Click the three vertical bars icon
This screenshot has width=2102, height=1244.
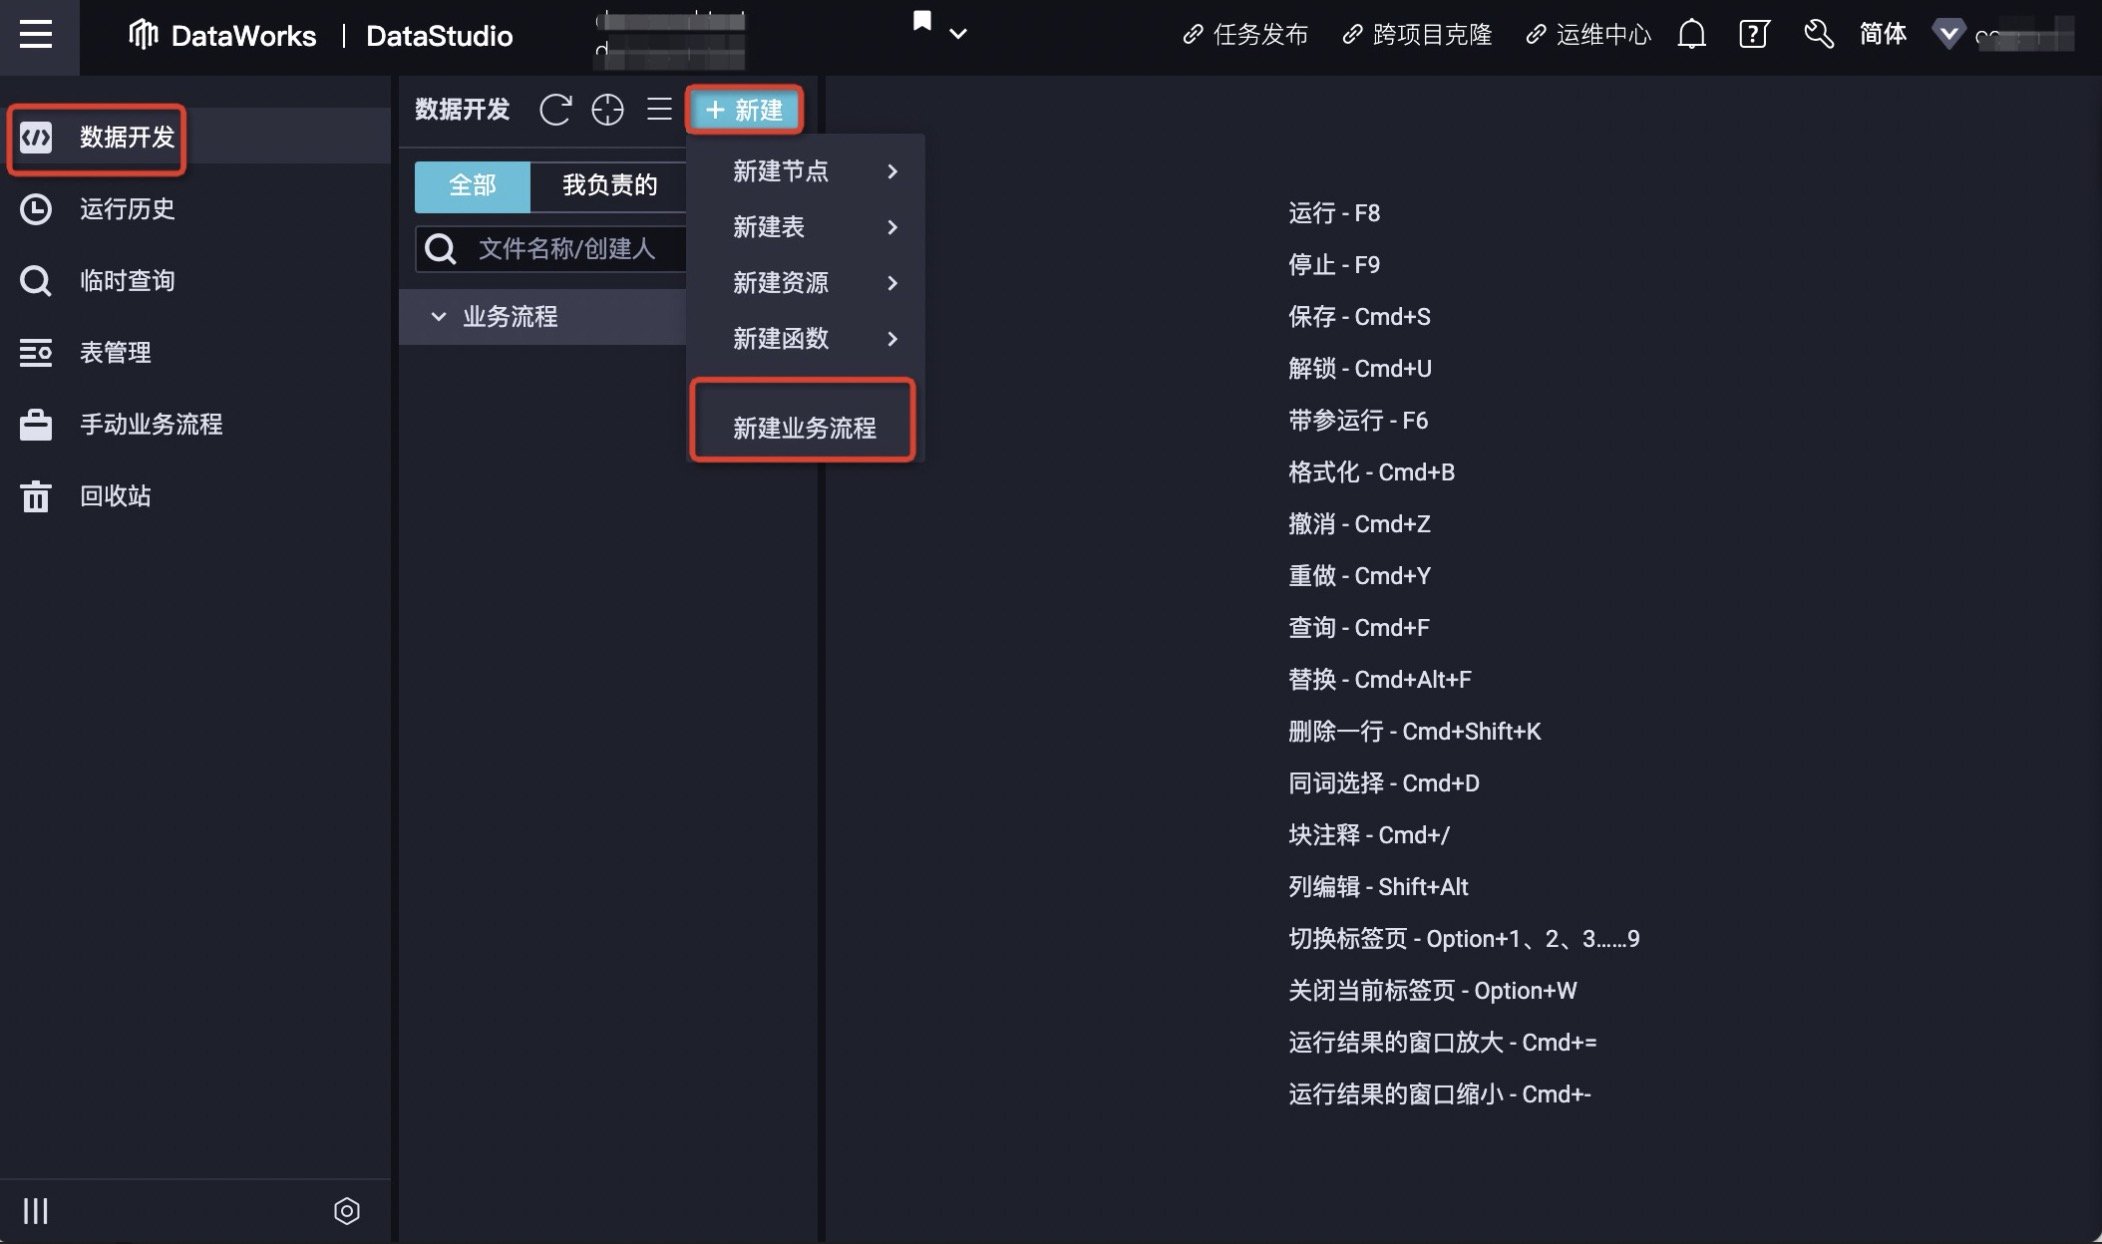pyautogui.click(x=36, y=1211)
